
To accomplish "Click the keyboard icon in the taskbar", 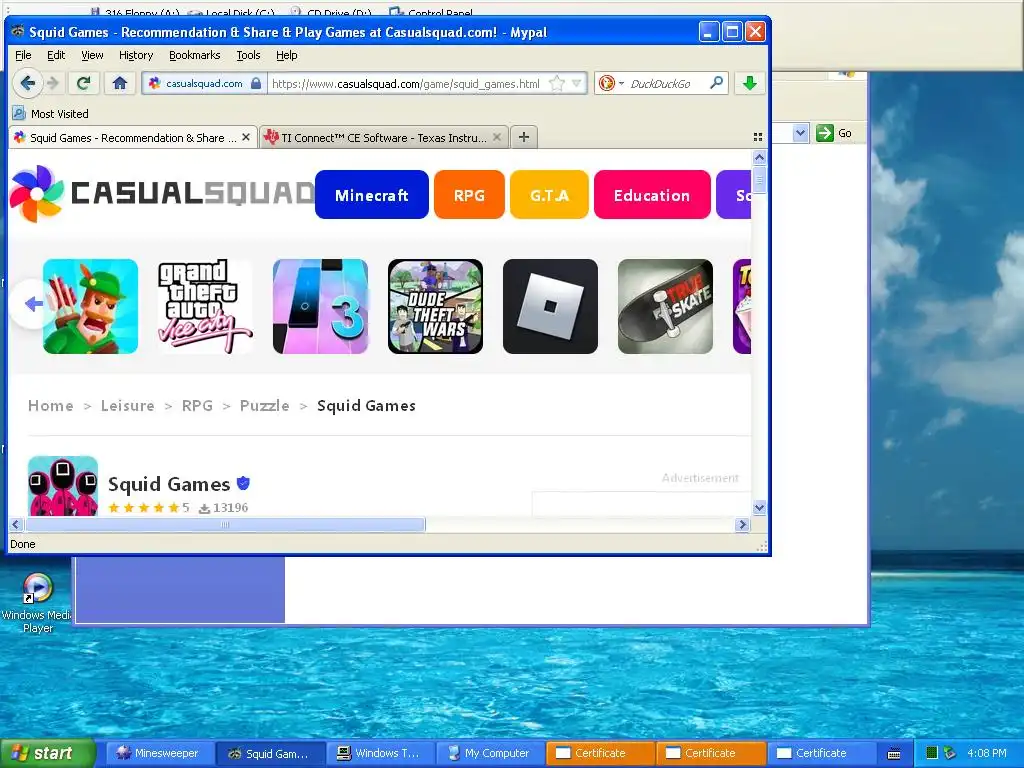I will [894, 754].
